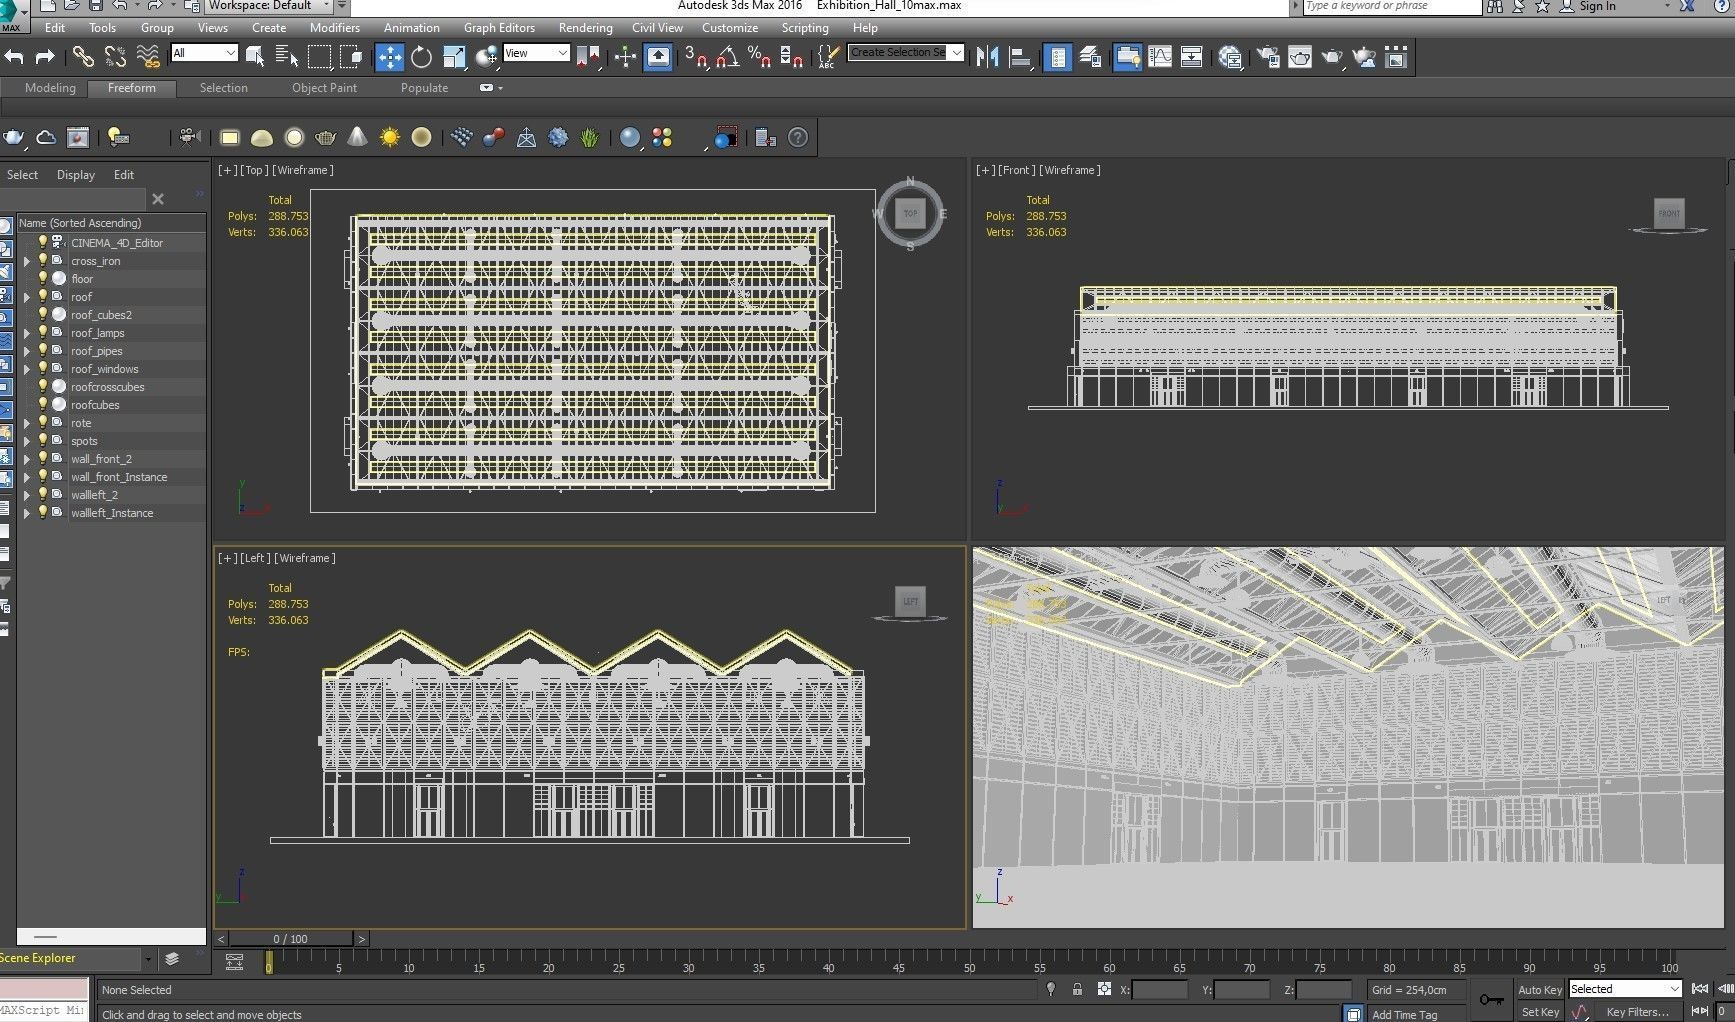Screen dimensions: 1735x1022
Task: Click the Key Filters button
Action: pos(1638,1012)
